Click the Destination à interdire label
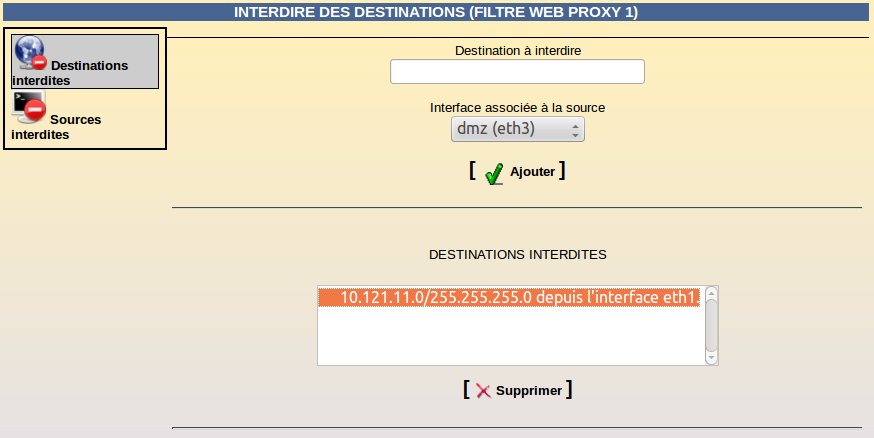The image size is (874, 438). coord(518,51)
